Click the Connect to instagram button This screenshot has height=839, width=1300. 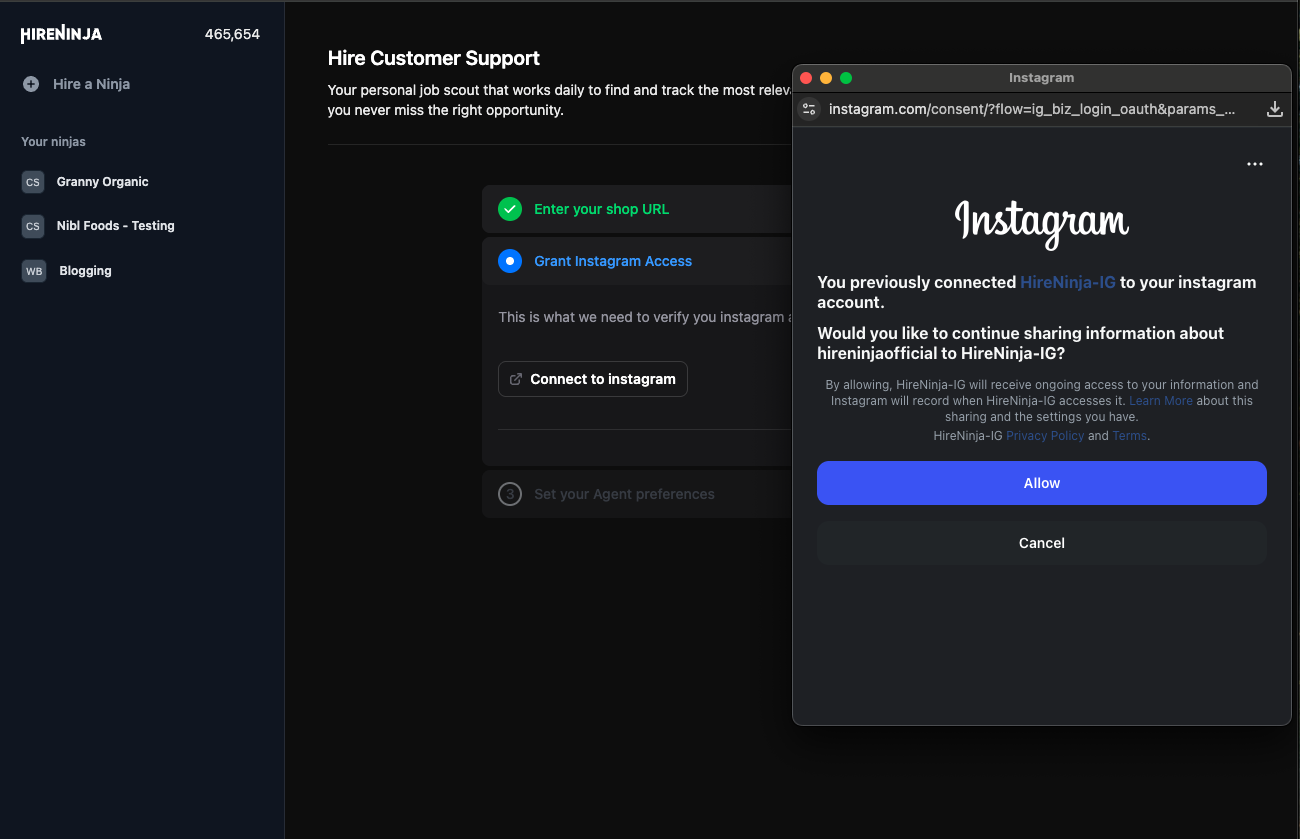point(592,379)
